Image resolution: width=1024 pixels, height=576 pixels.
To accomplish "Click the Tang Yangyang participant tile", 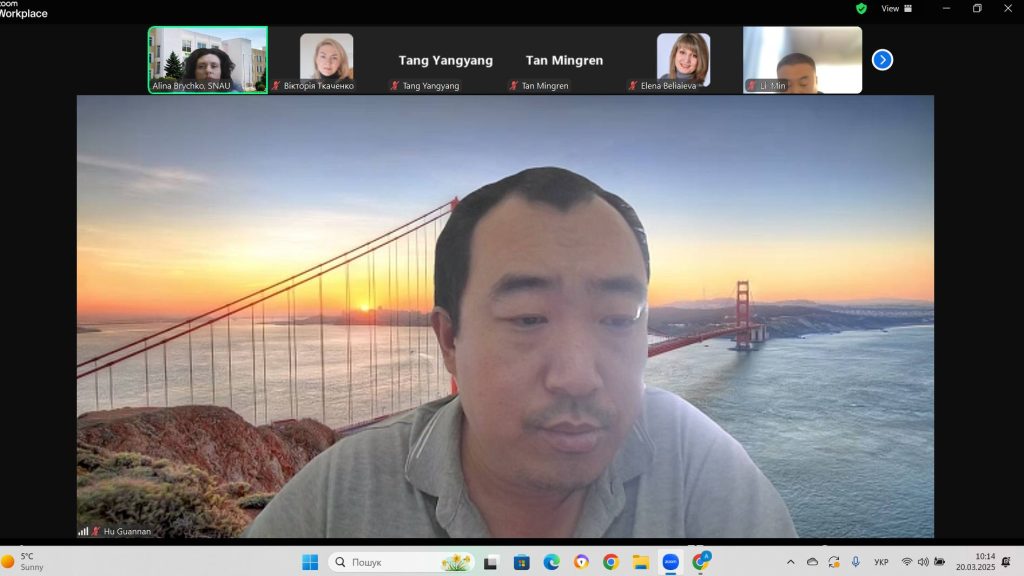I will [446, 60].
